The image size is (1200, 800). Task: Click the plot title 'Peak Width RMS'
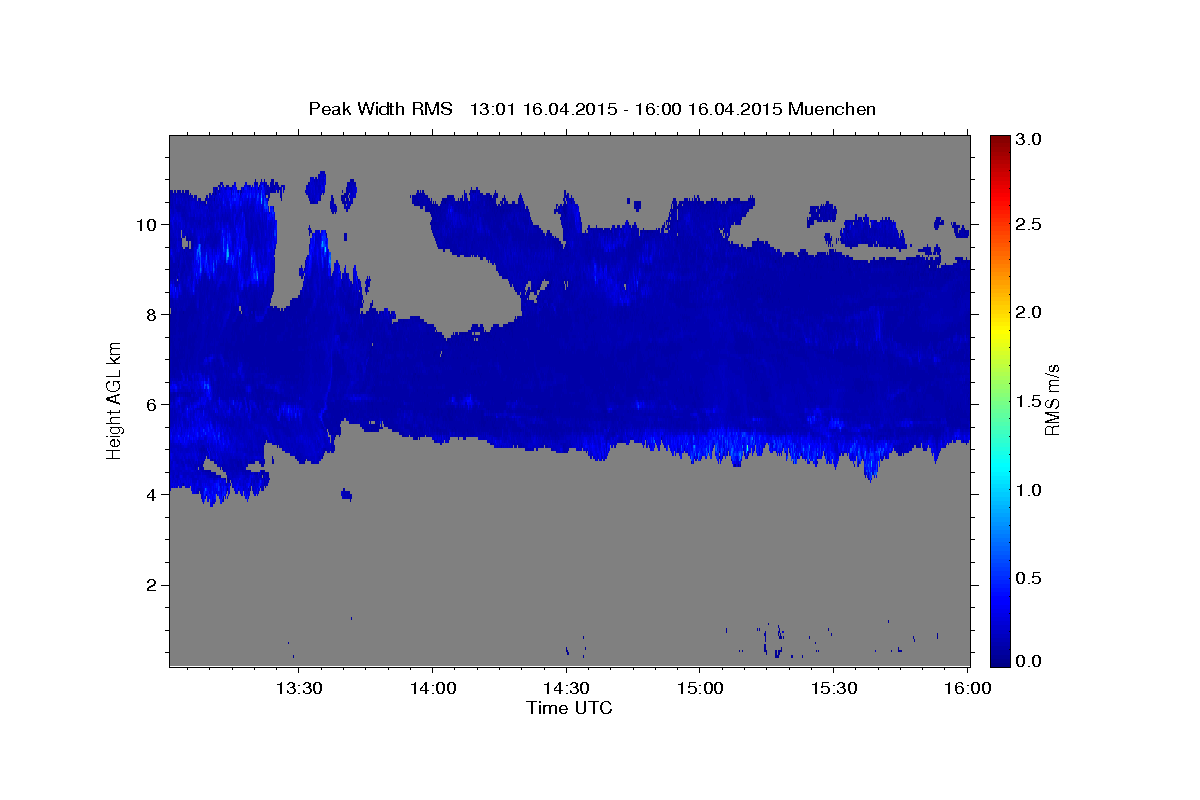coord(380,109)
